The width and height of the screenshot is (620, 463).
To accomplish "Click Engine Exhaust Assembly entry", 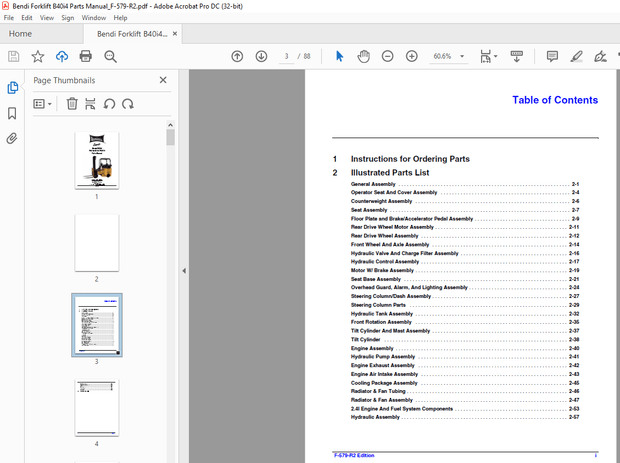I will (383, 366).
